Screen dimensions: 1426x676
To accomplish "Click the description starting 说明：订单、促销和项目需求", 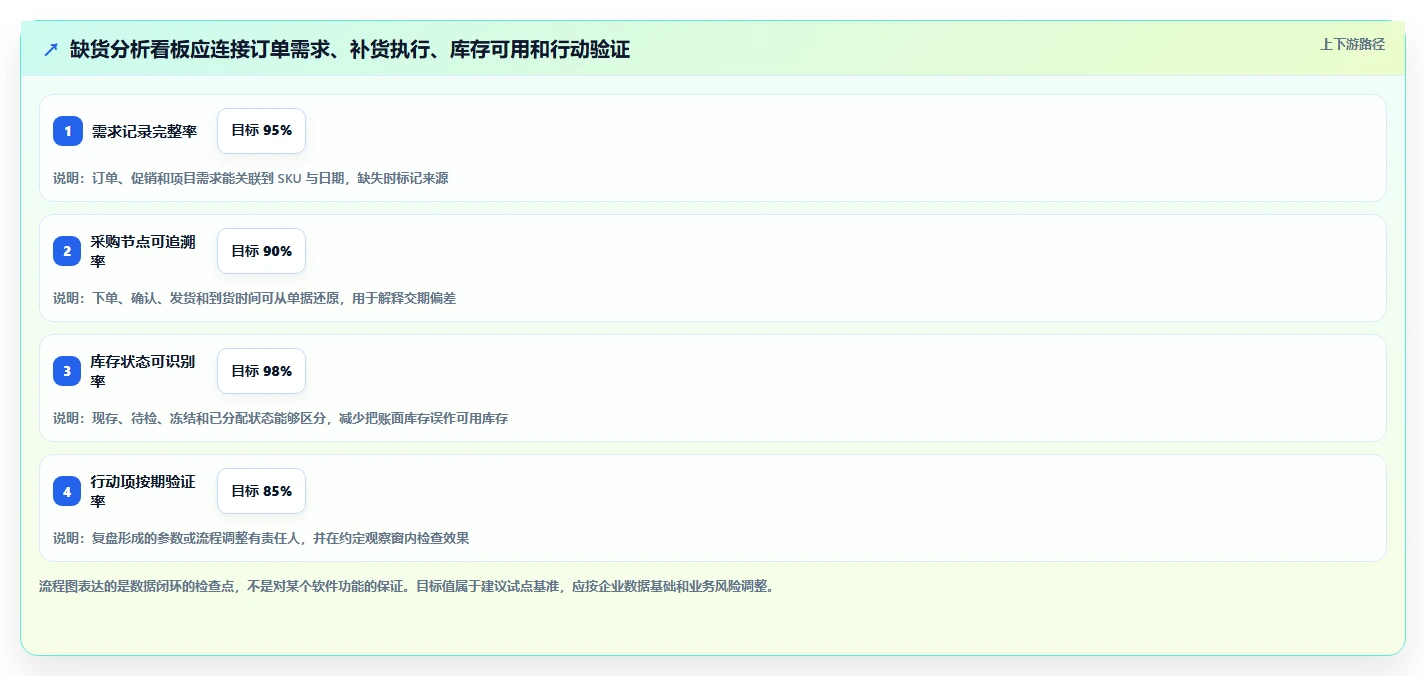I will tap(251, 178).
